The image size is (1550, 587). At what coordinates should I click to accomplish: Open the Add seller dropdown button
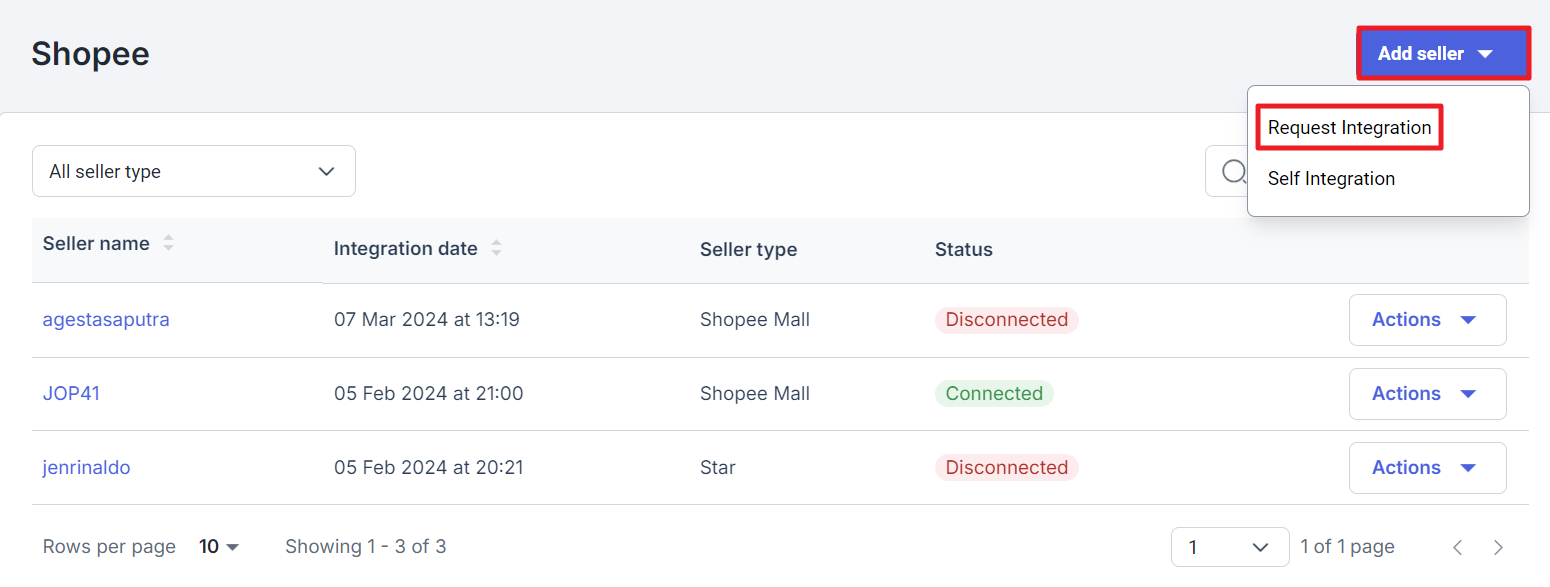click(x=1443, y=54)
